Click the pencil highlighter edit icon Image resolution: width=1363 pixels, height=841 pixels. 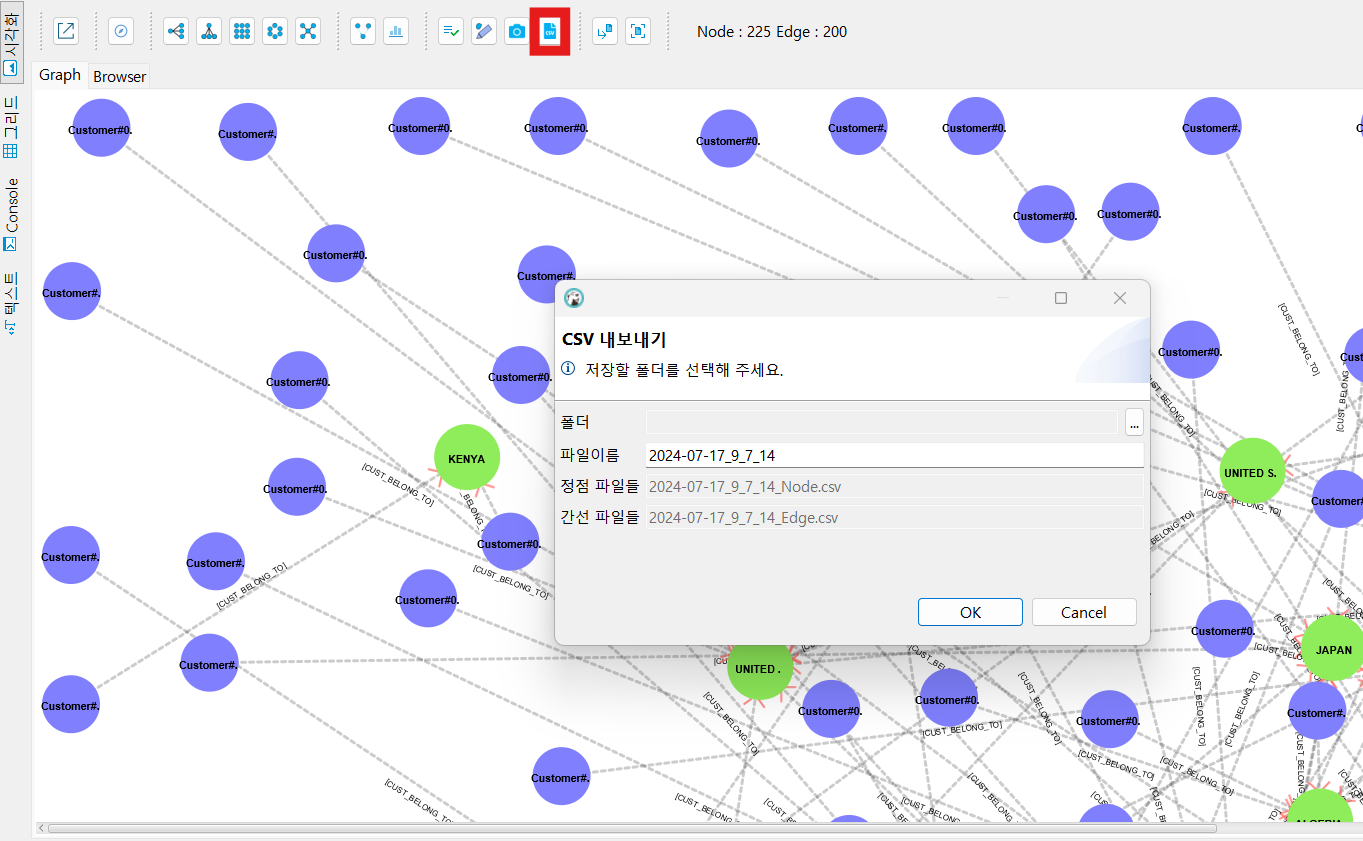[x=484, y=31]
